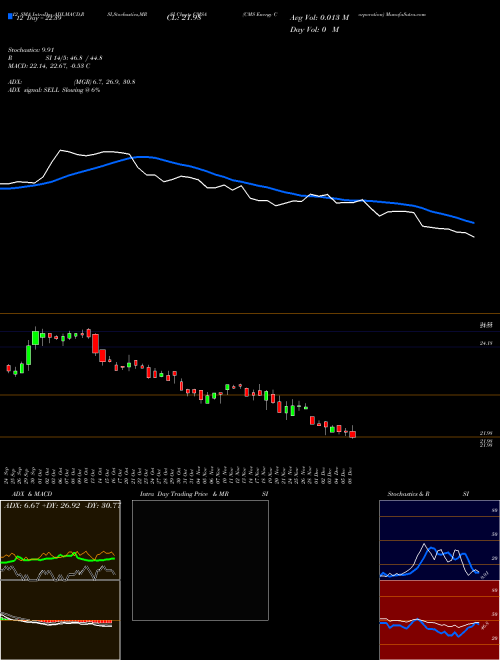Click the 'Avg Vol: 0.013 M' label

(x=319, y=18)
